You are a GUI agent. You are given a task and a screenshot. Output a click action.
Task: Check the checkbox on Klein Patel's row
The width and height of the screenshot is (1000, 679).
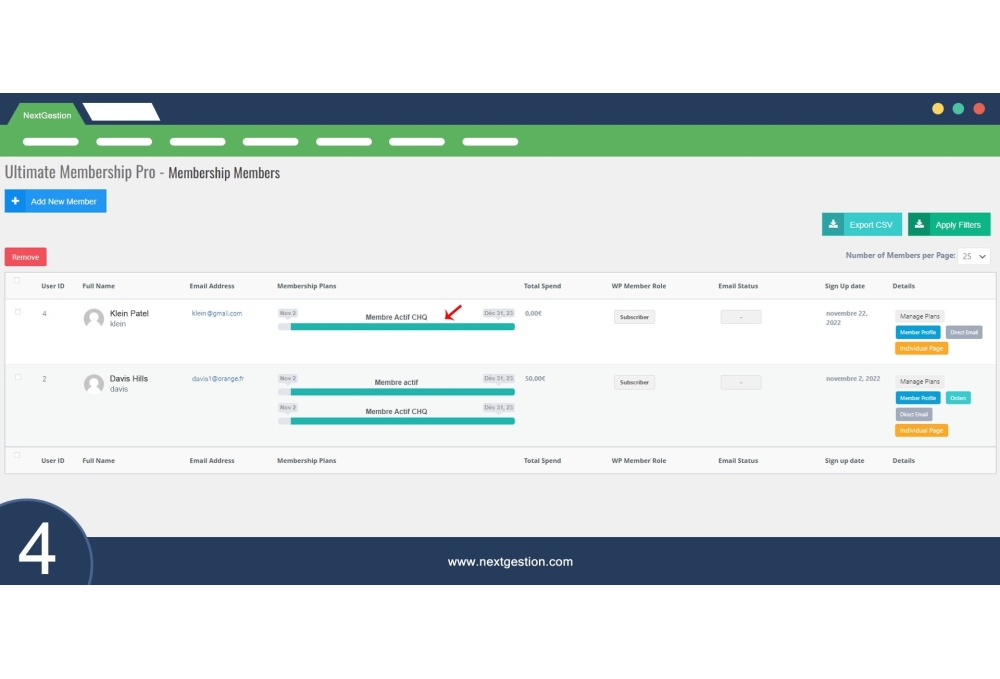[17, 311]
